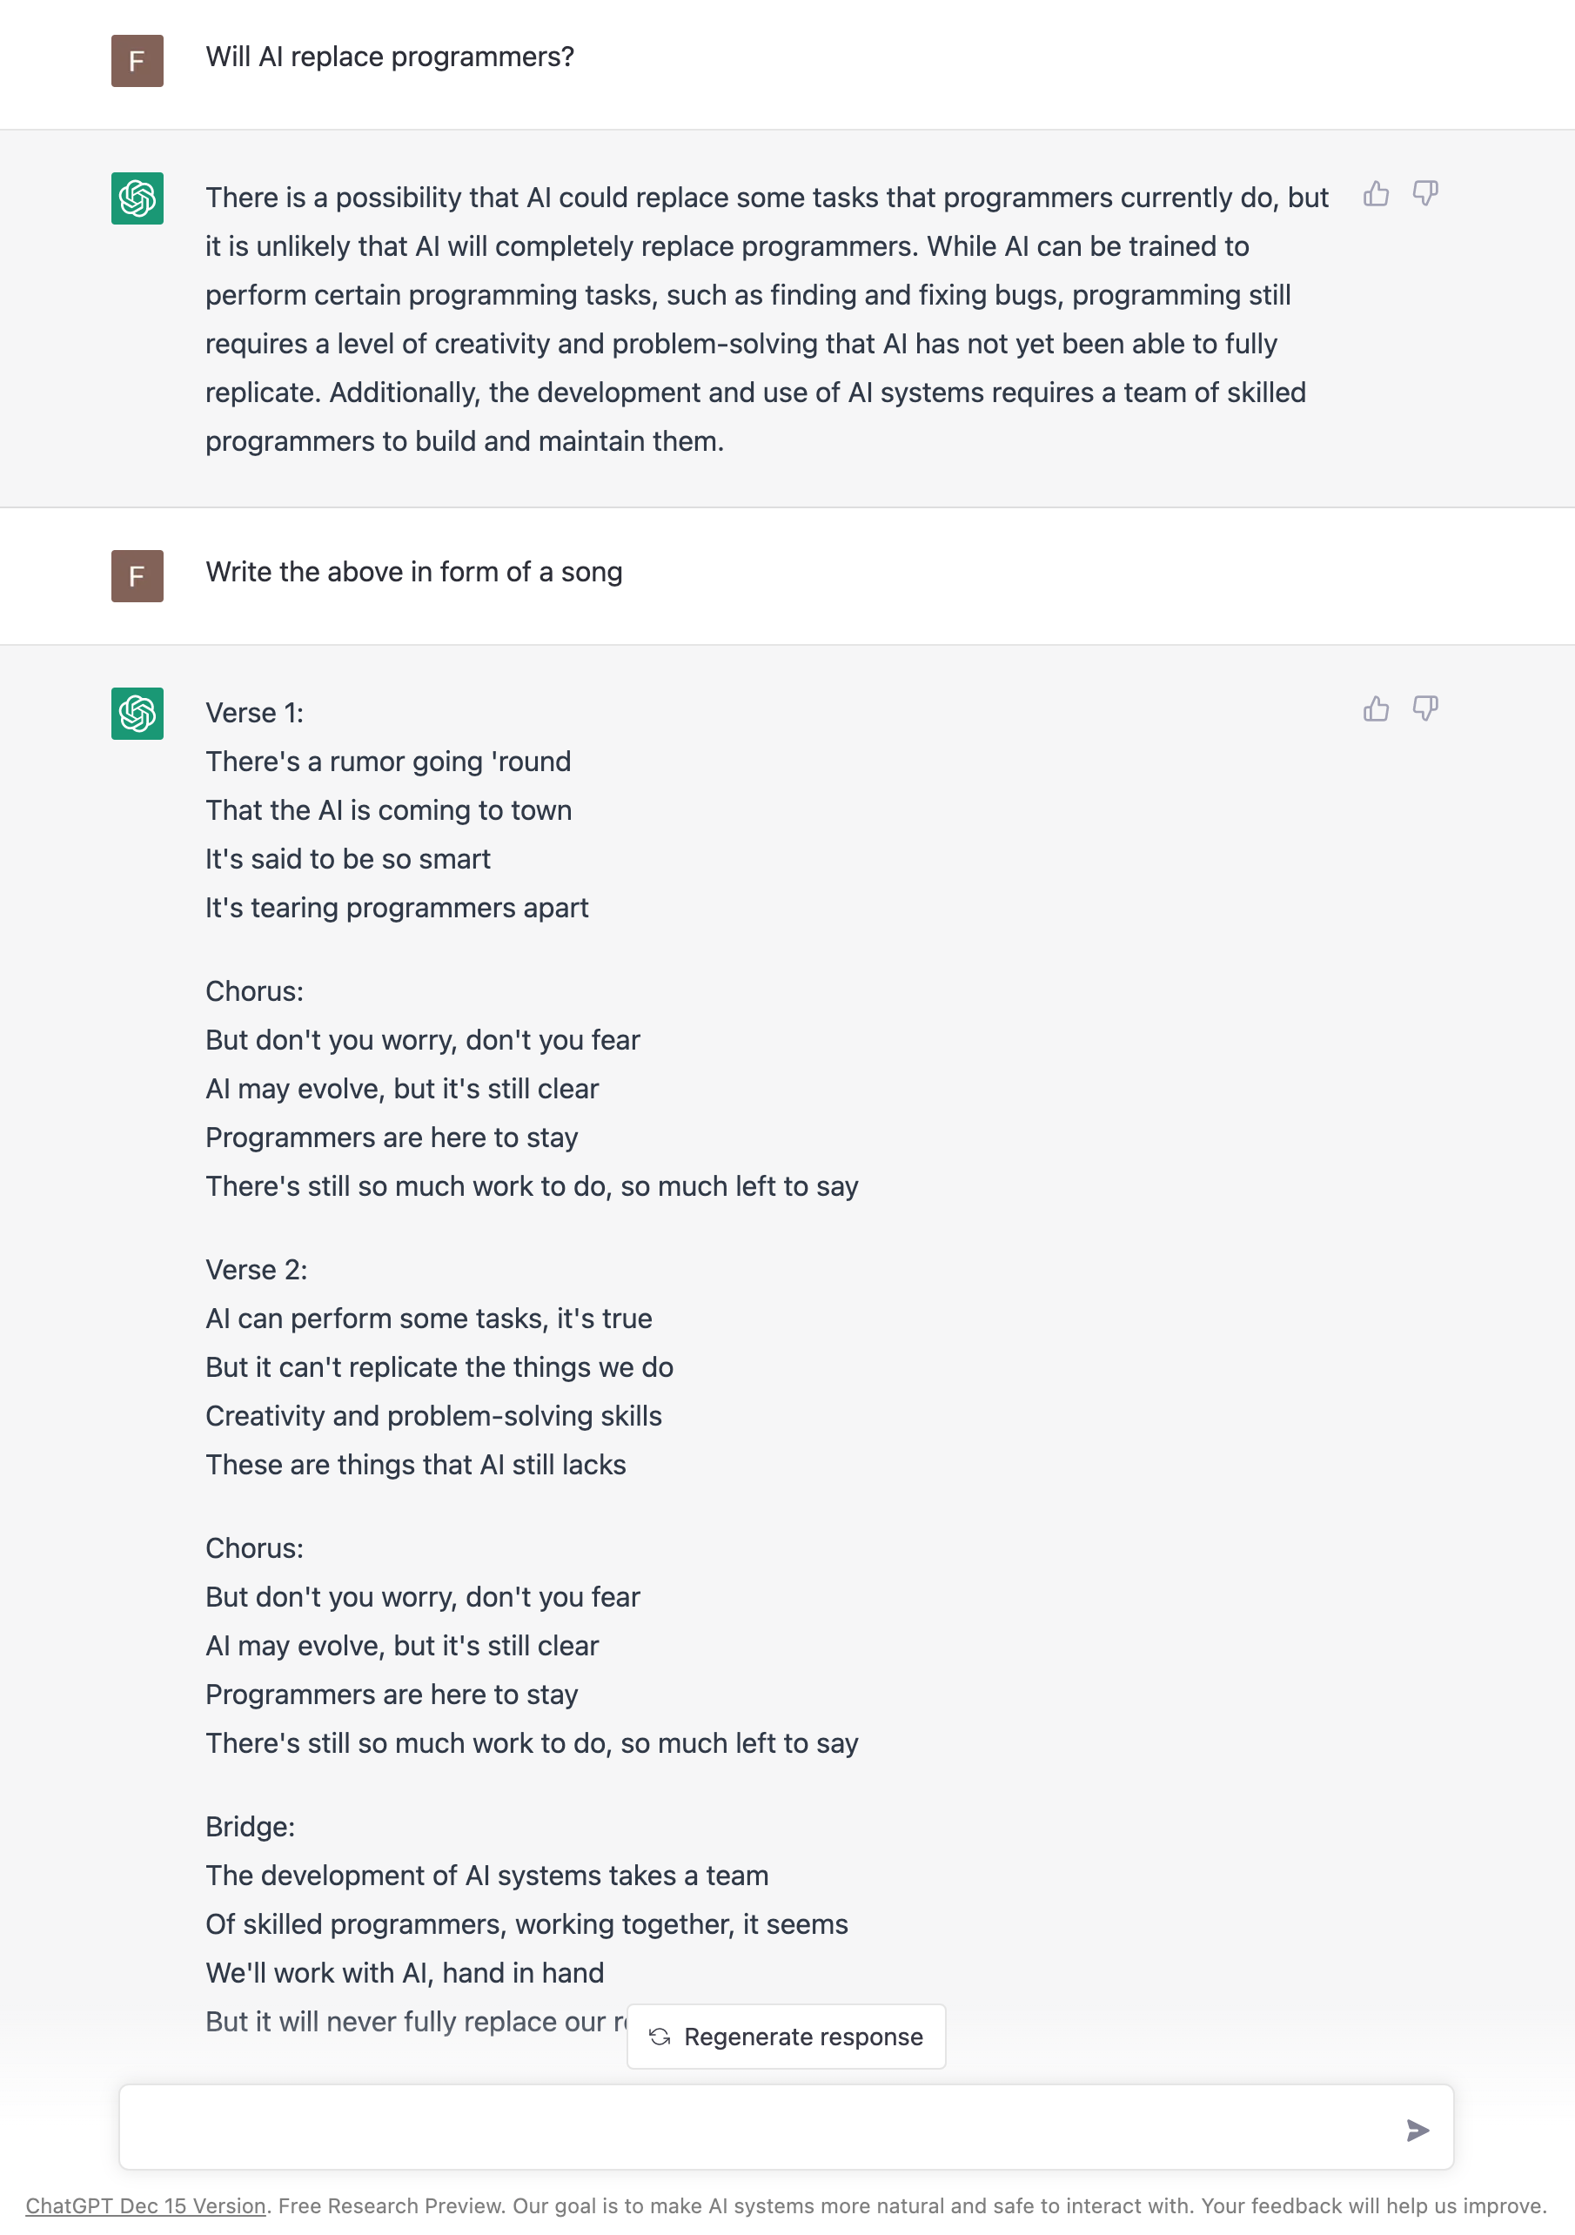Click user avatar F beside song request

(x=137, y=576)
